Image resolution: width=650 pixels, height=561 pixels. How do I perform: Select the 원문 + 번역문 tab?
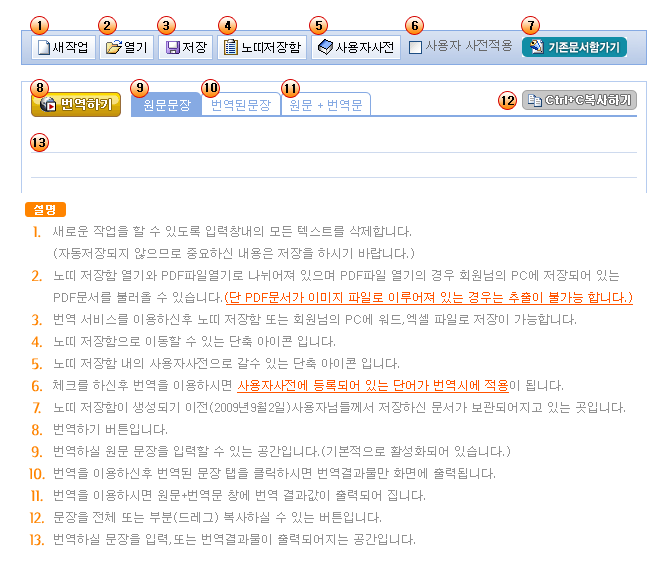click(x=326, y=104)
